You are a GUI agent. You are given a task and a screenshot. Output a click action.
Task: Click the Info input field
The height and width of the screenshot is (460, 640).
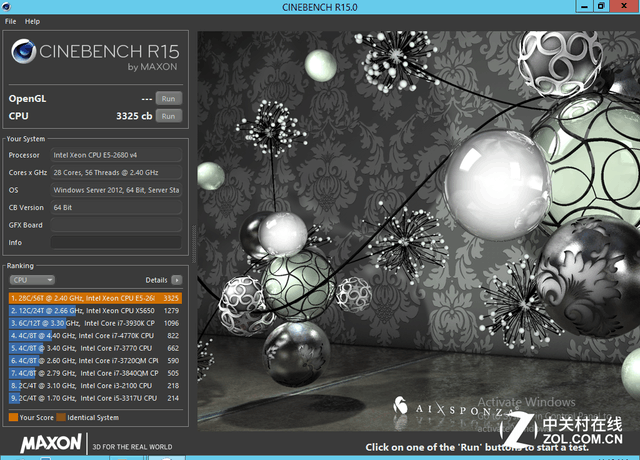point(116,242)
